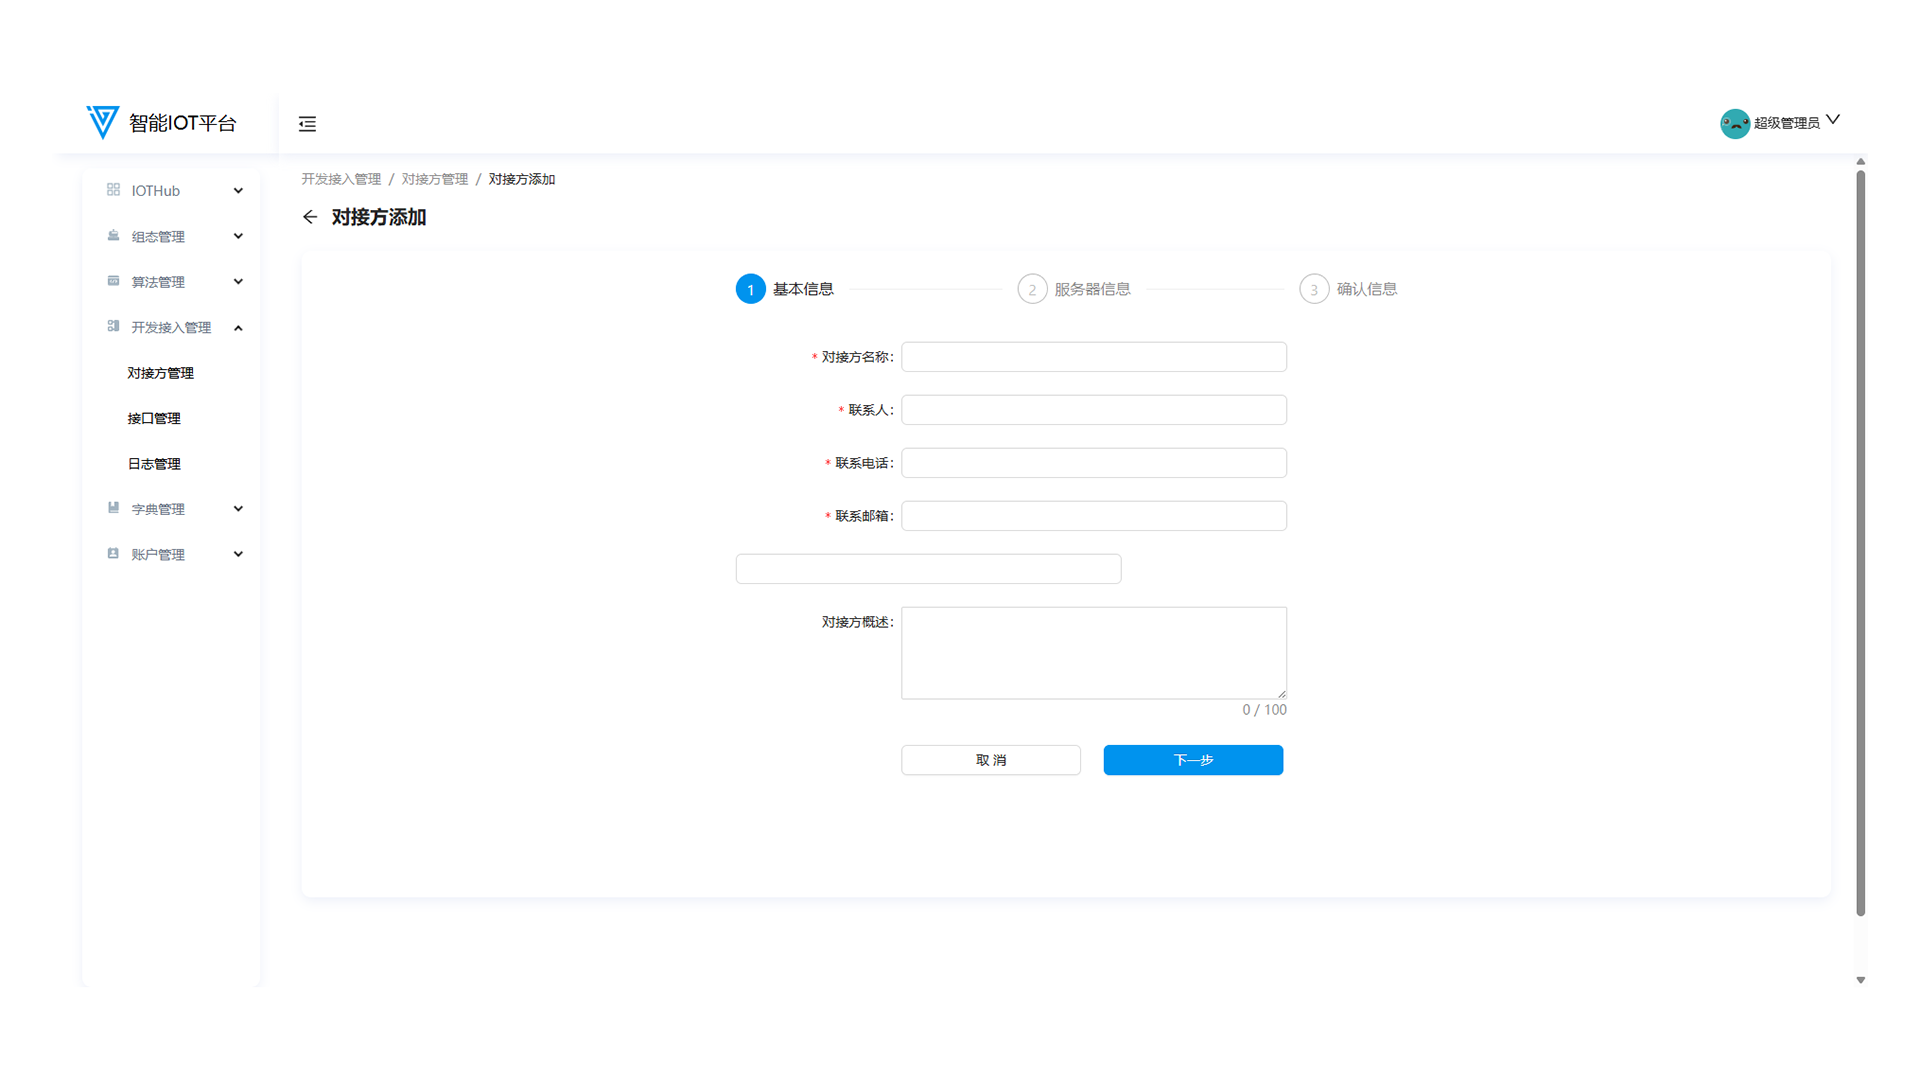This screenshot has height=1080, width=1920.
Task: Click the blue 下一步 button
Action: (x=1192, y=760)
